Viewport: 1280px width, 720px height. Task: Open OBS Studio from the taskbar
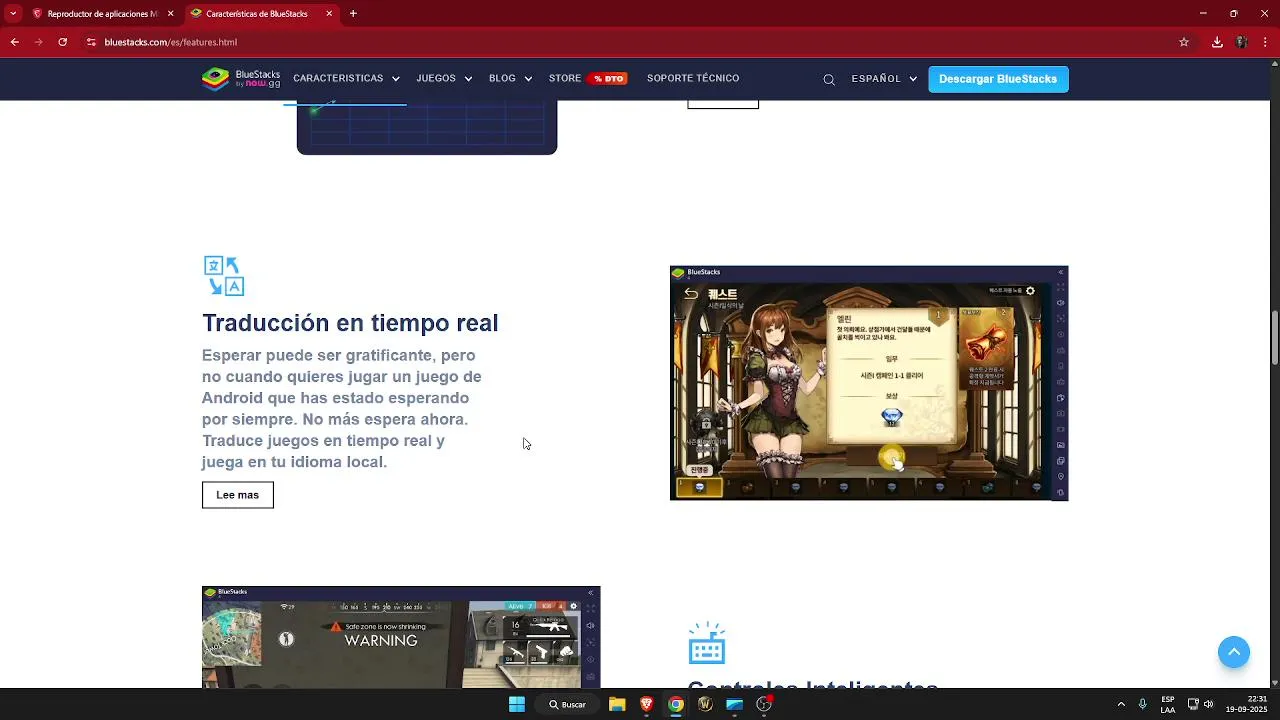click(764, 704)
